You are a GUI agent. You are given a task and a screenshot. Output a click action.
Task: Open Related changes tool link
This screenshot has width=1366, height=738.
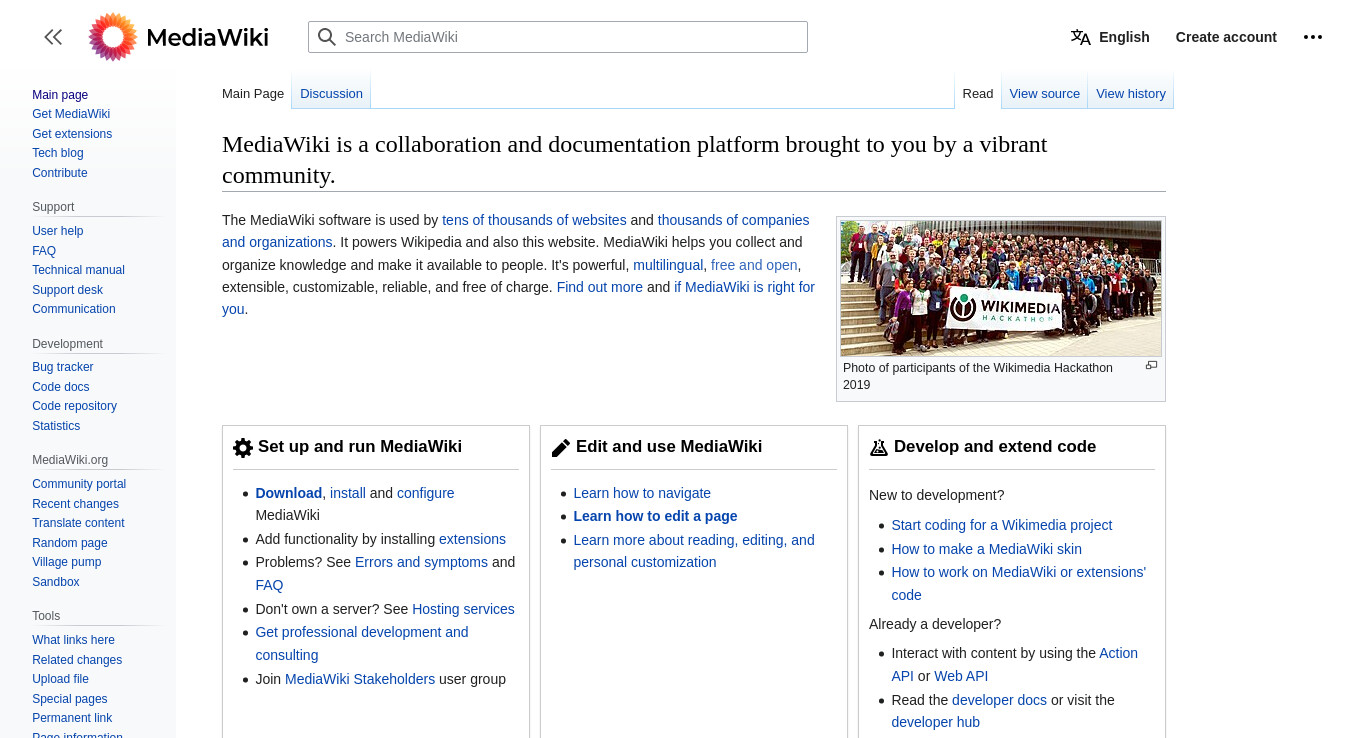click(77, 660)
